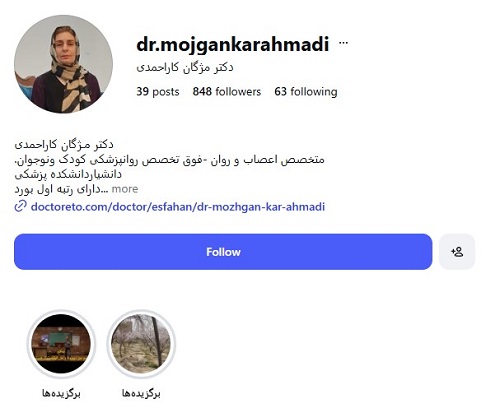
Task: Open the 63 following list
Action: point(306,92)
